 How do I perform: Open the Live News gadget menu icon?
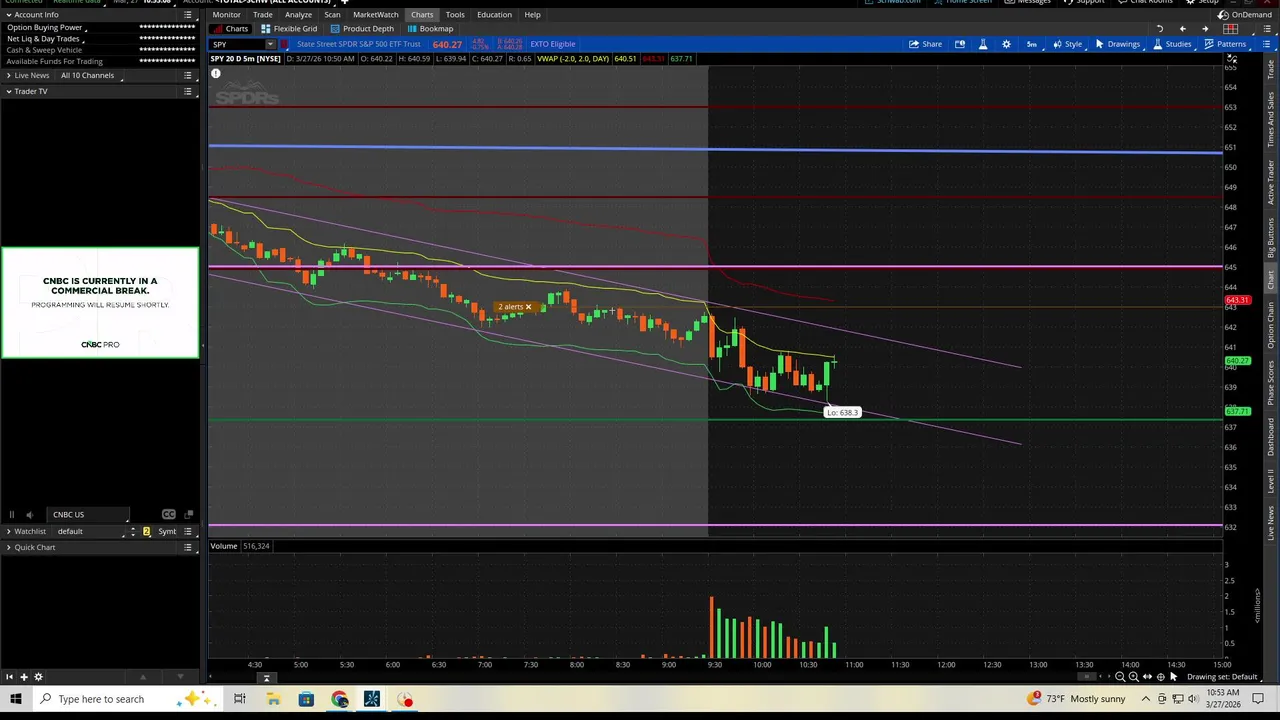tap(188, 76)
